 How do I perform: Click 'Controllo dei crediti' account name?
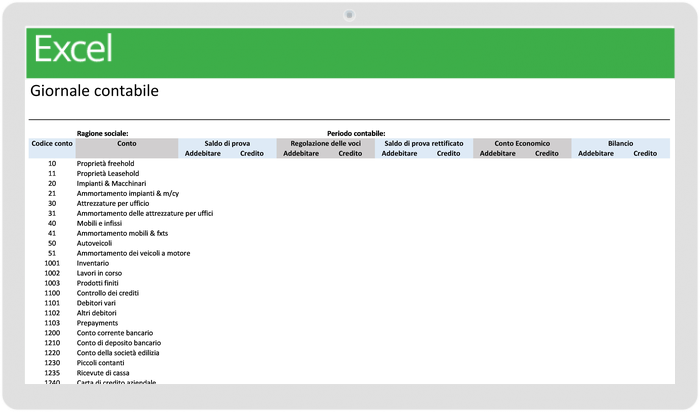pyautogui.click(x=108, y=293)
